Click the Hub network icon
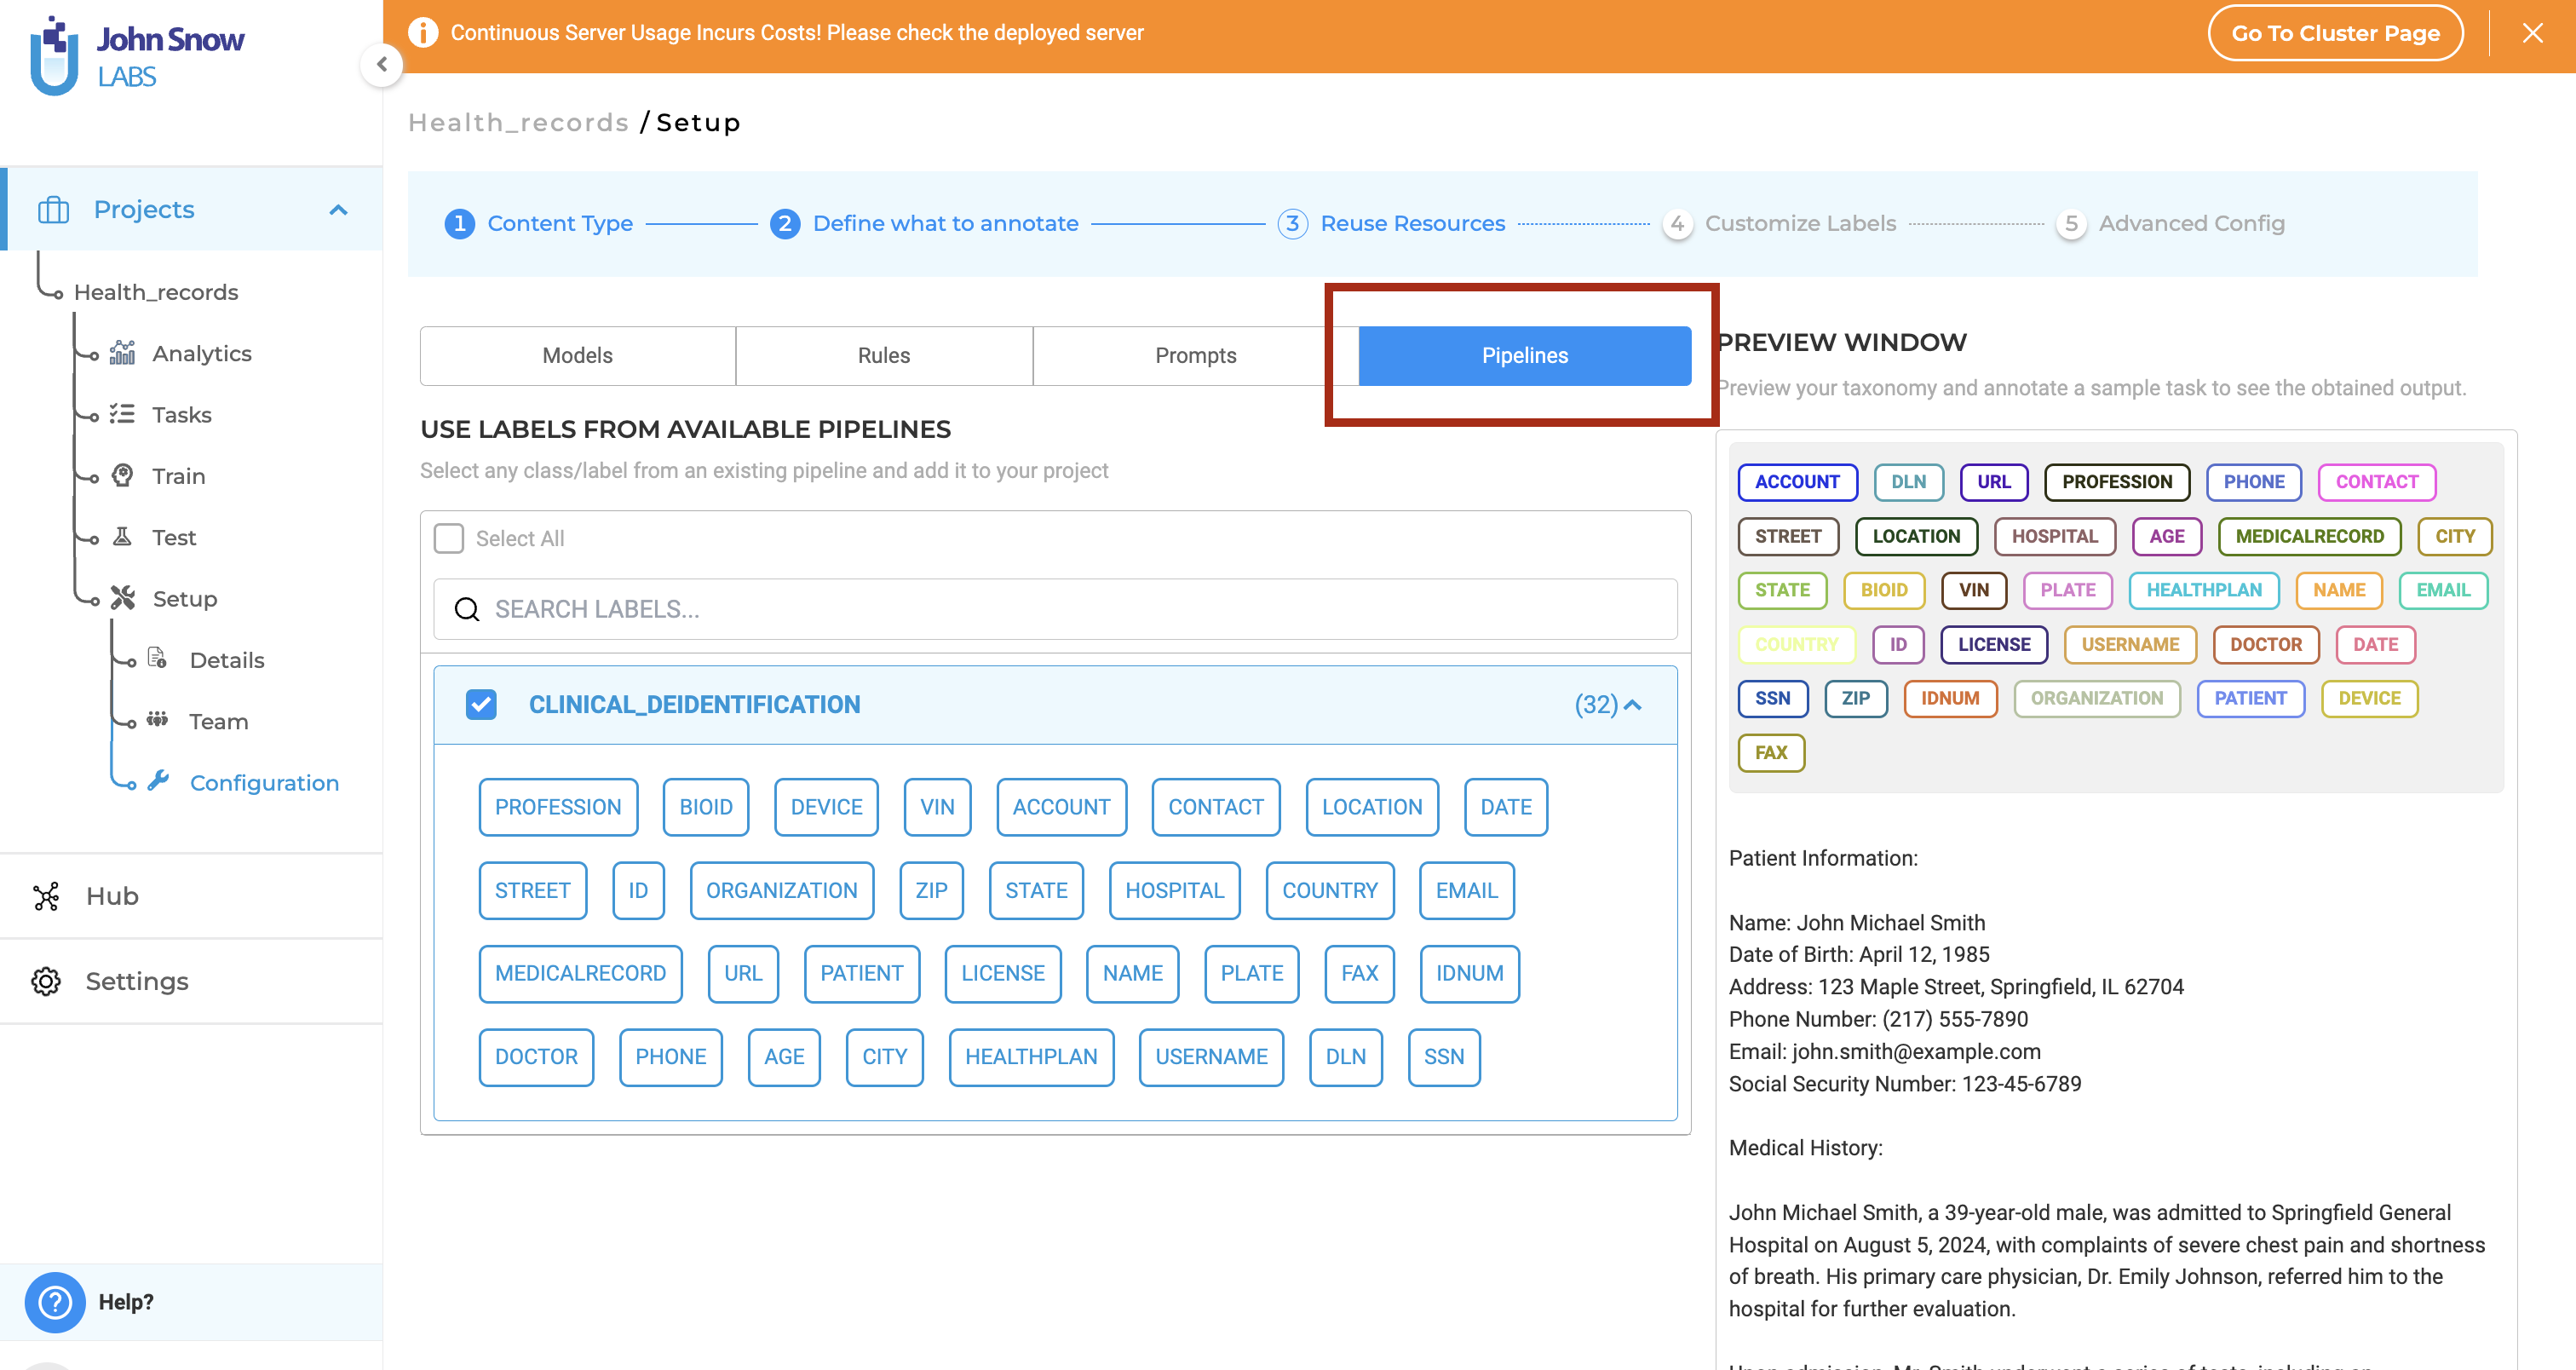The height and width of the screenshot is (1370, 2576). (46, 896)
